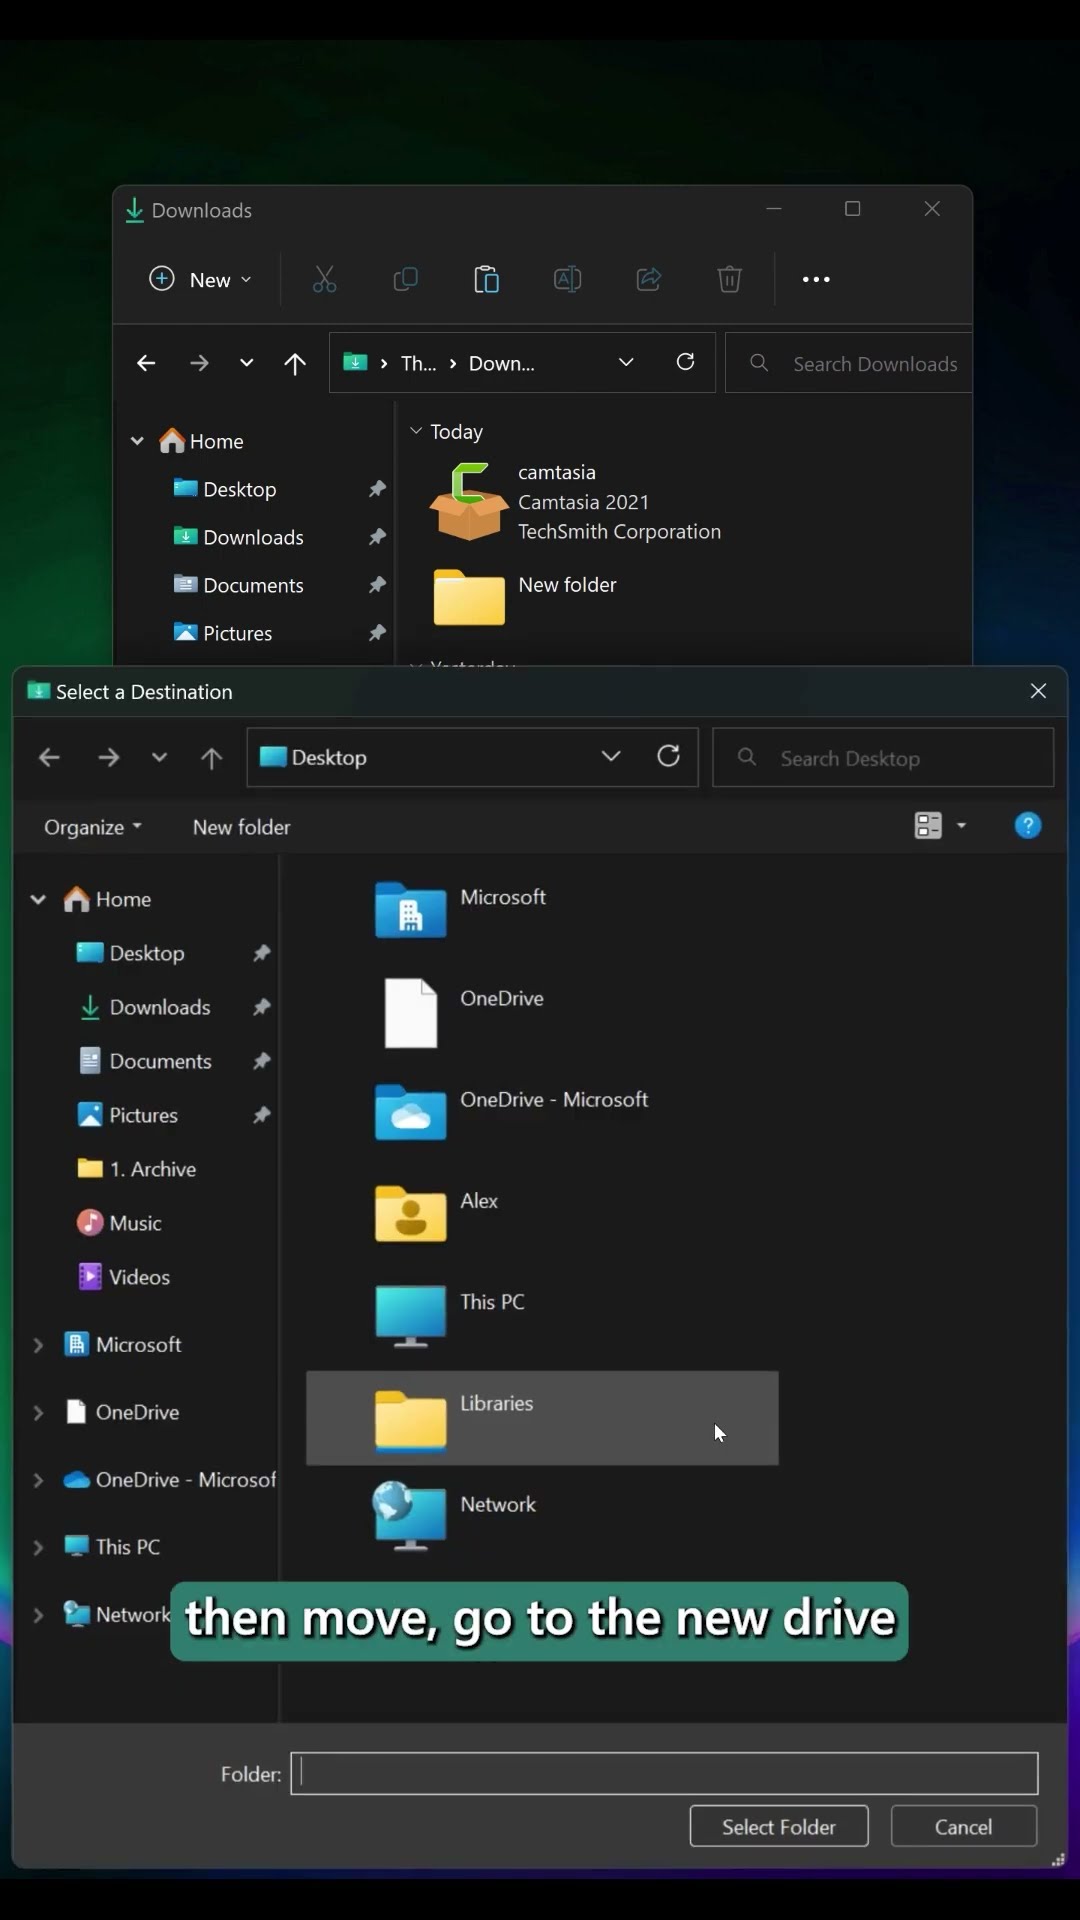Click the Copy icon in Downloads toolbar
This screenshot has width=1080, height=1920.
click(405, 279)
